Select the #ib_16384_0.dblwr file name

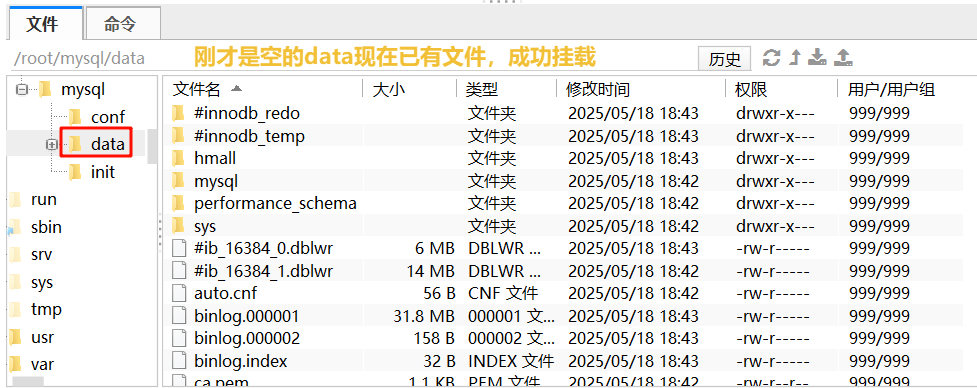264,248
